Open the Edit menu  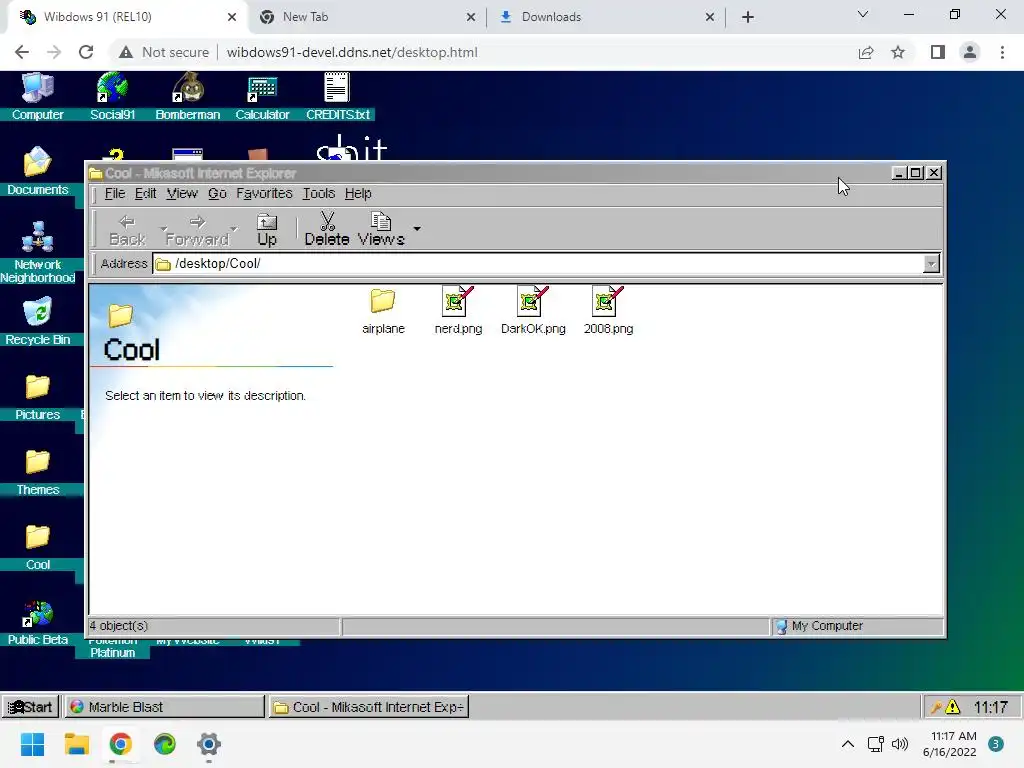pyautogui.click(x=145, y=193)
